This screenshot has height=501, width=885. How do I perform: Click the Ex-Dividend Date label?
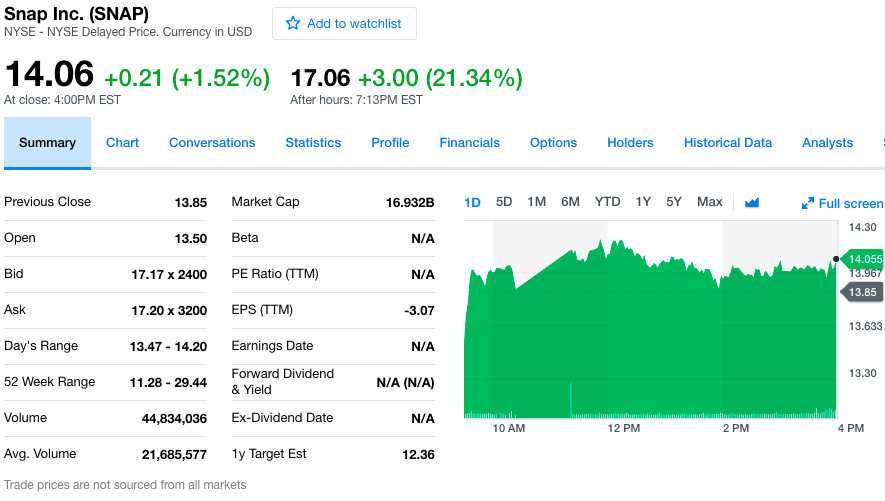coord(282,418)
